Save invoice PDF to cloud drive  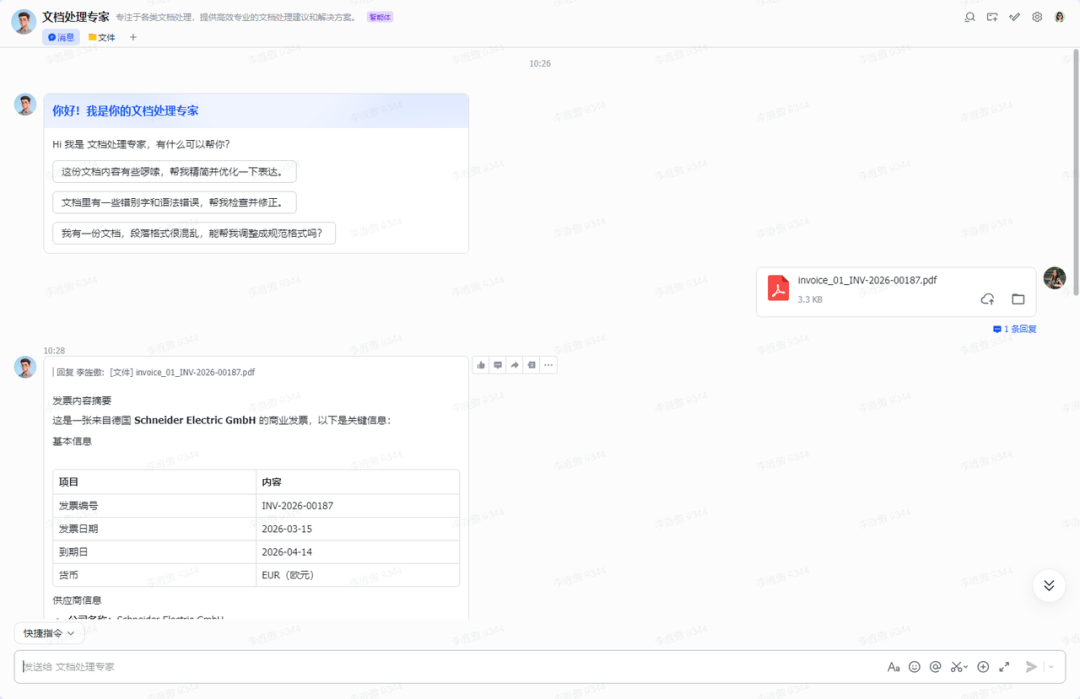pyautogui.click(x=988, y=299)
